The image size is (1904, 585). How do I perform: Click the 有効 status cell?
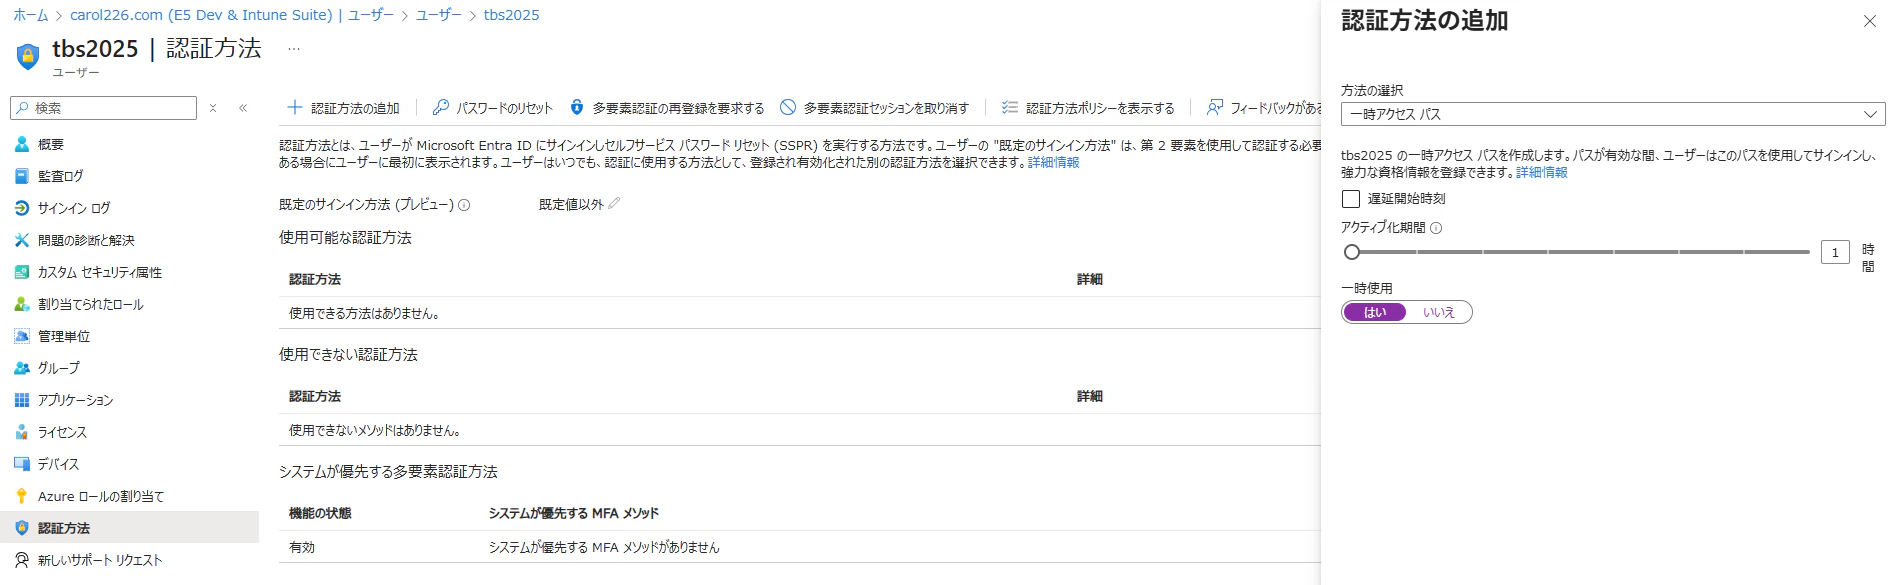pos(302,547)
